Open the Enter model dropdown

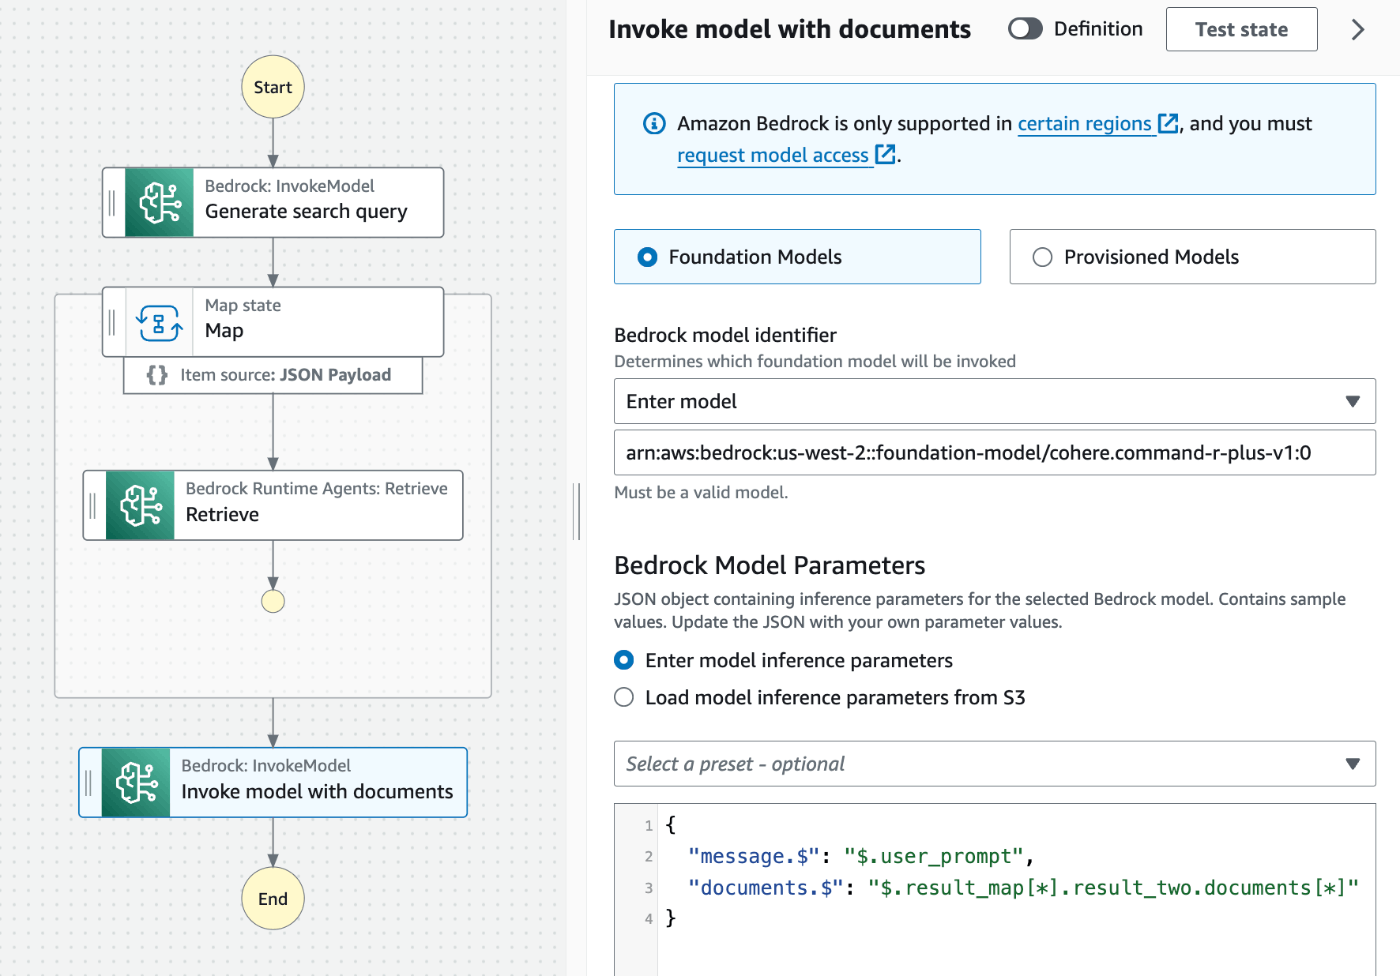point(995,401)
